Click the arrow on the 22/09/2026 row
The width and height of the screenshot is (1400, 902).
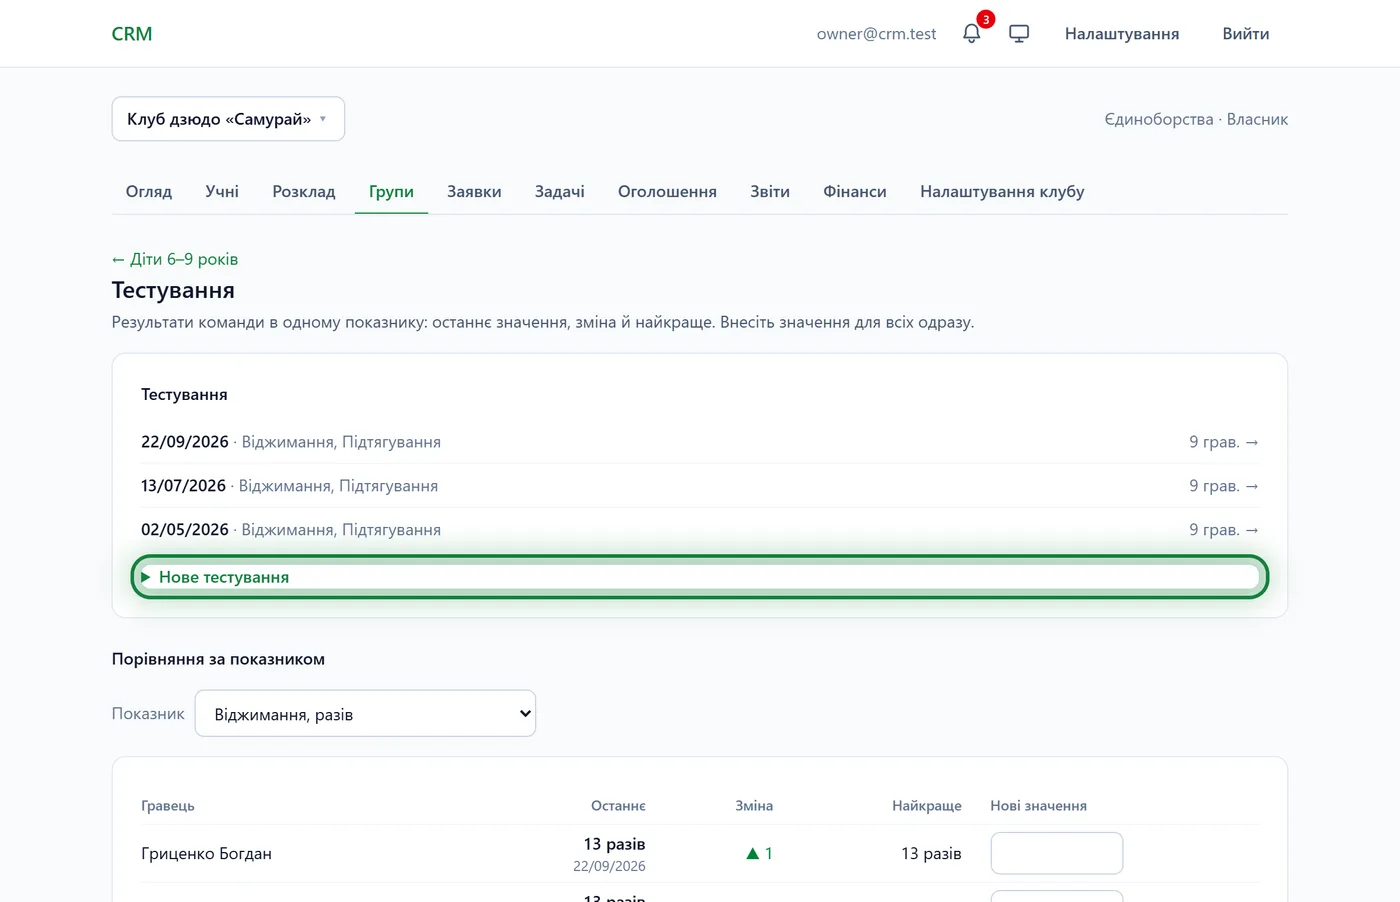pos(1252,442)
